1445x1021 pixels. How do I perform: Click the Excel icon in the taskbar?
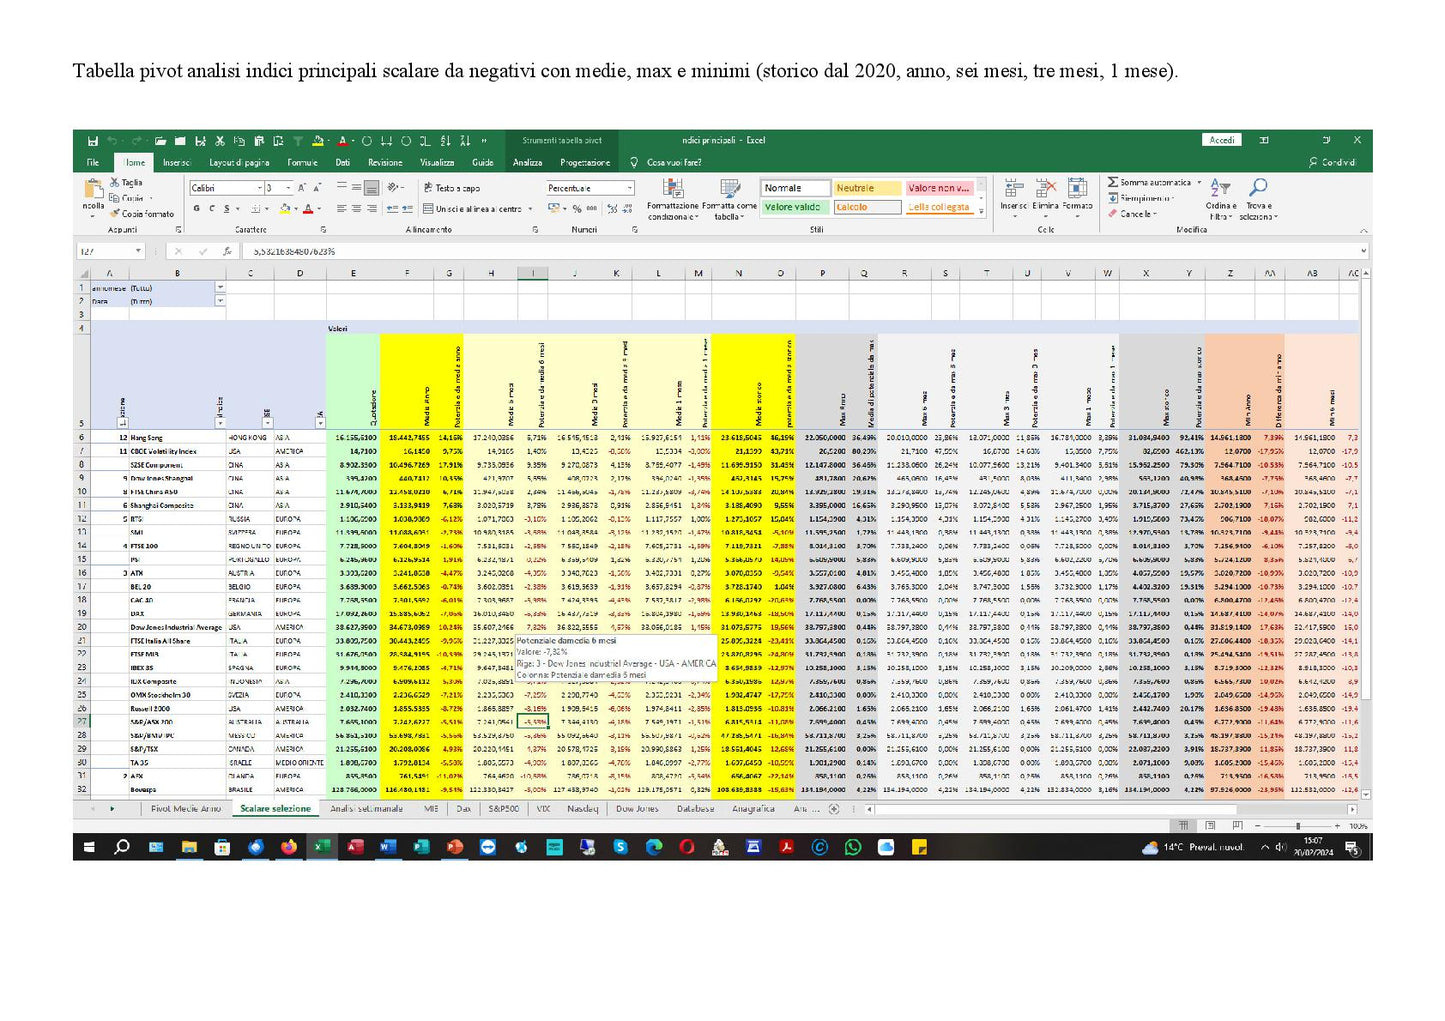[x=322, y=848]
